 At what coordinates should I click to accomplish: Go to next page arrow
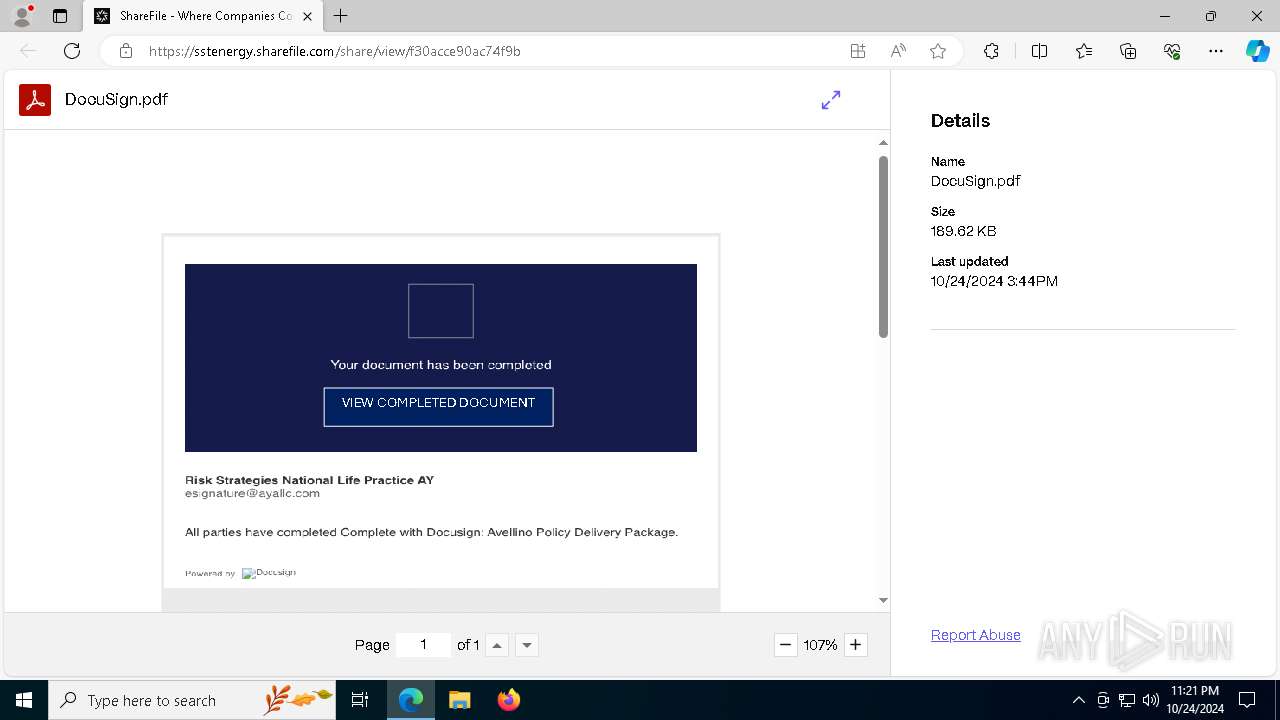click(x=527, y=645)
